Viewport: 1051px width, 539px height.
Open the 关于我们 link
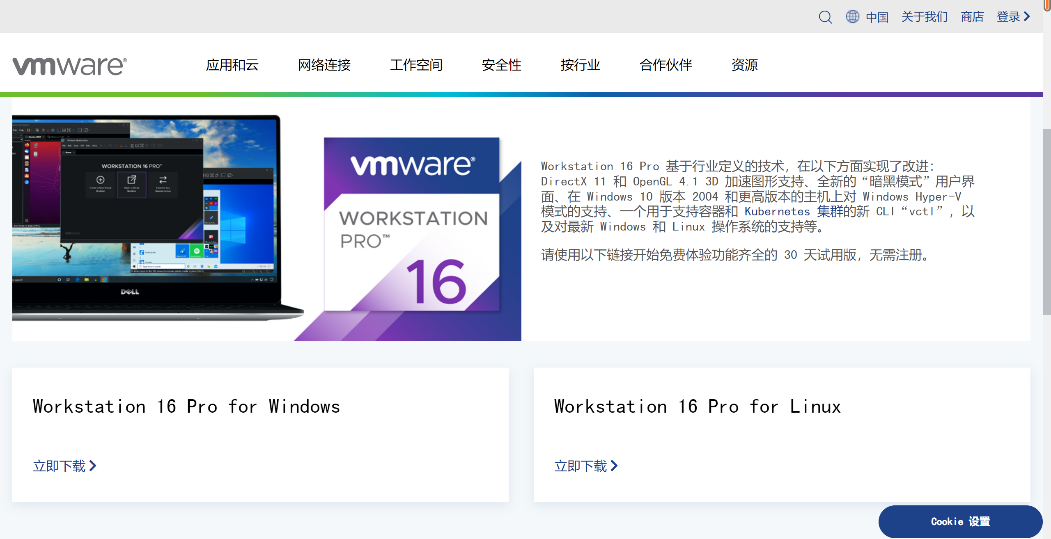coord(924,17)
